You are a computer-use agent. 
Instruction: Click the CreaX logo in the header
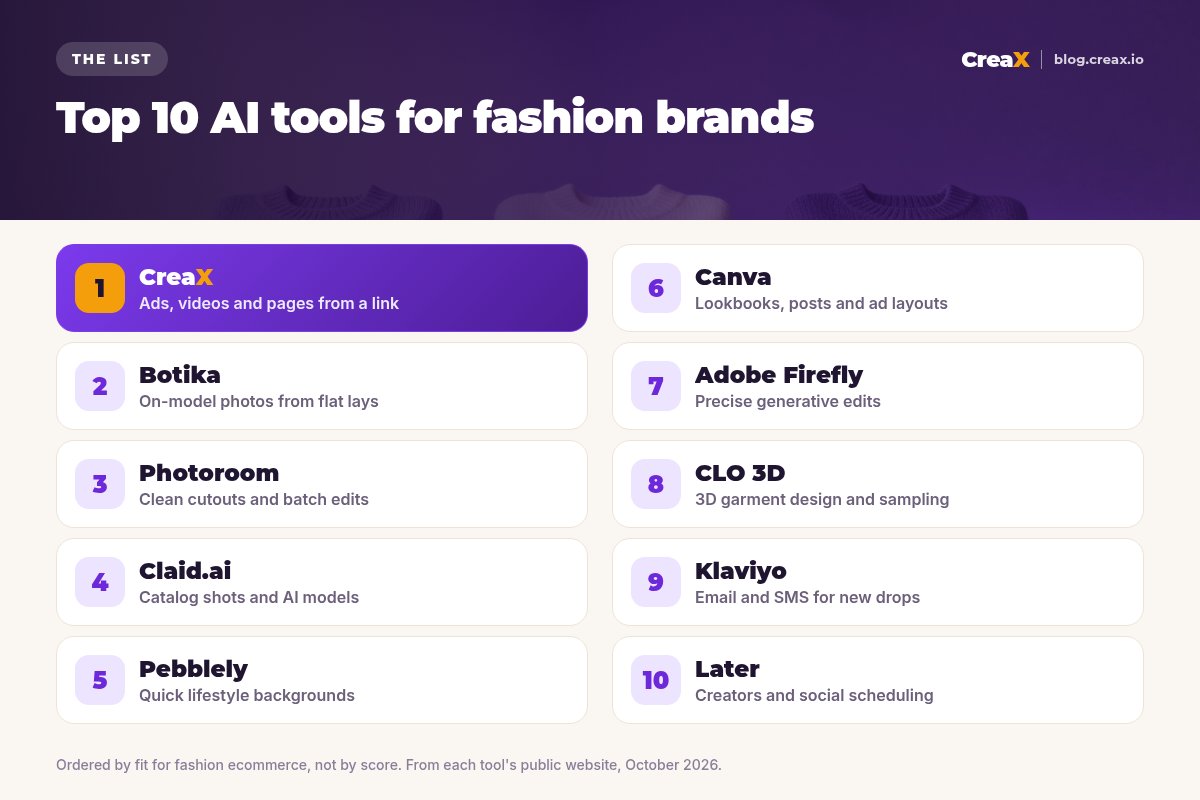[995, 59]
